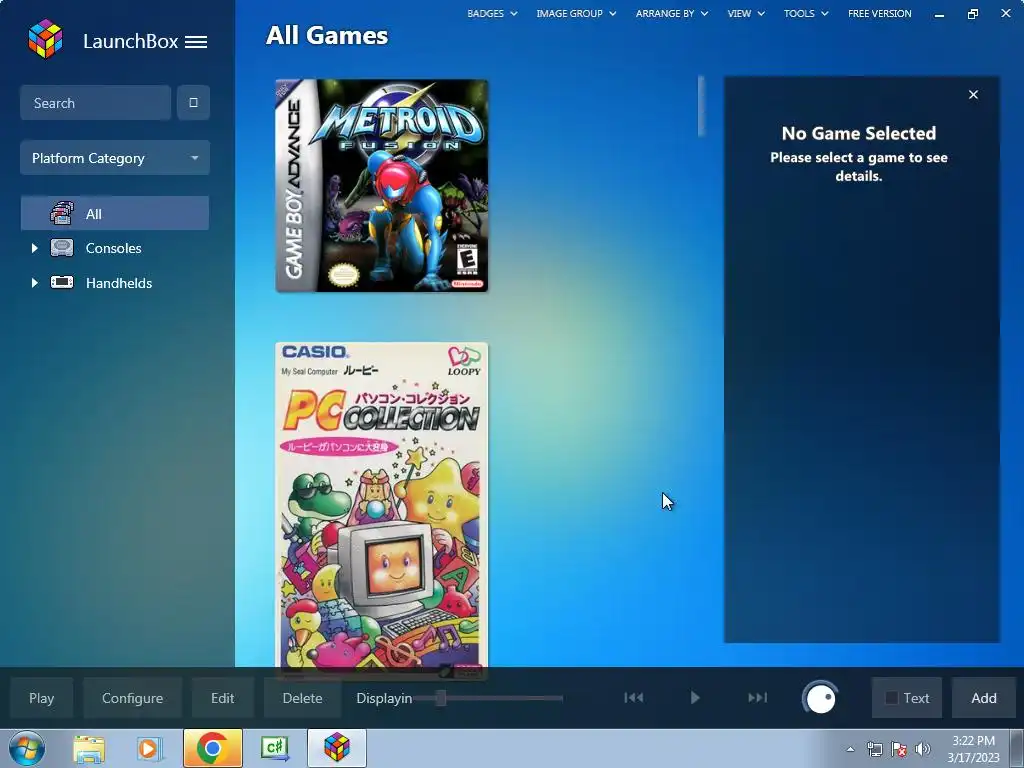Open Windows Media Player from taskbar
The image size is (1024, 768).
tap(149, 748)
